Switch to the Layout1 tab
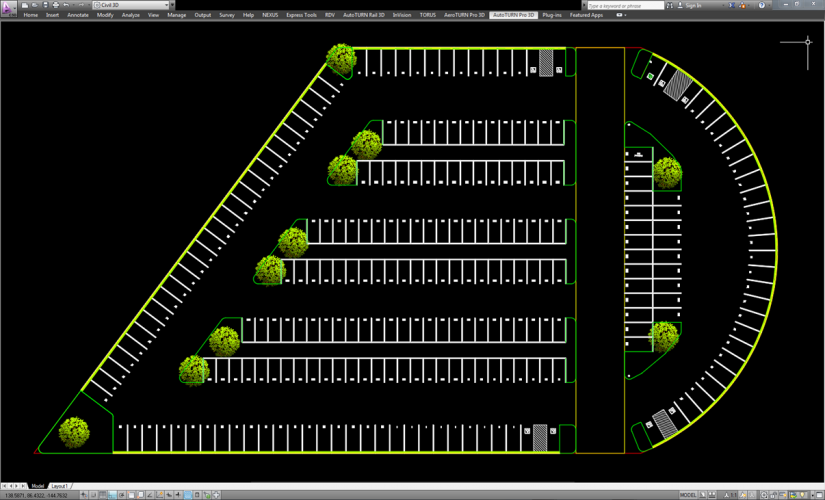Screen dimensions: 825x500 point(59,486)
